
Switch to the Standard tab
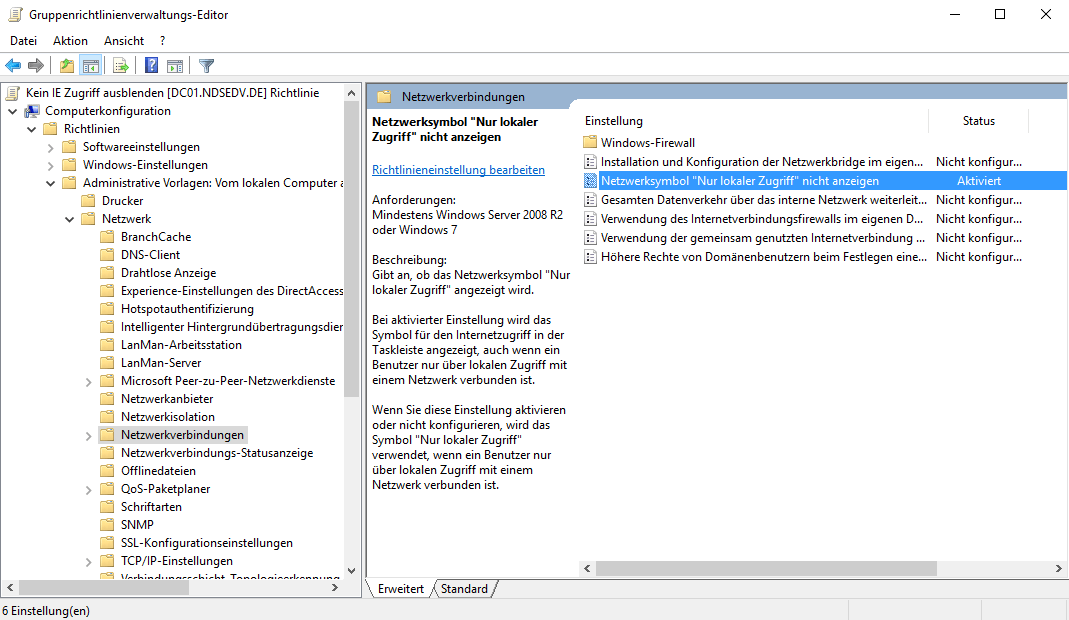tap(464, 589)
